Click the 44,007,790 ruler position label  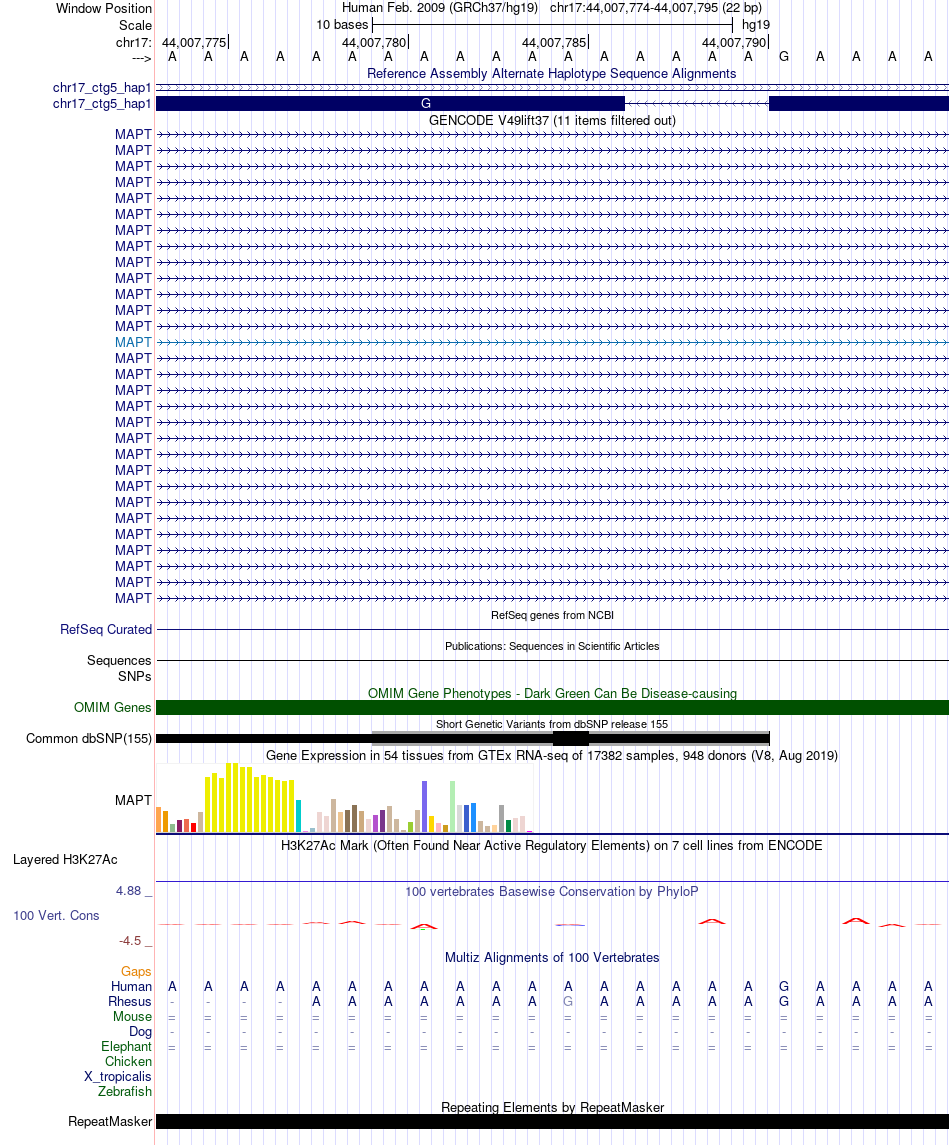[x=734, y=43]
